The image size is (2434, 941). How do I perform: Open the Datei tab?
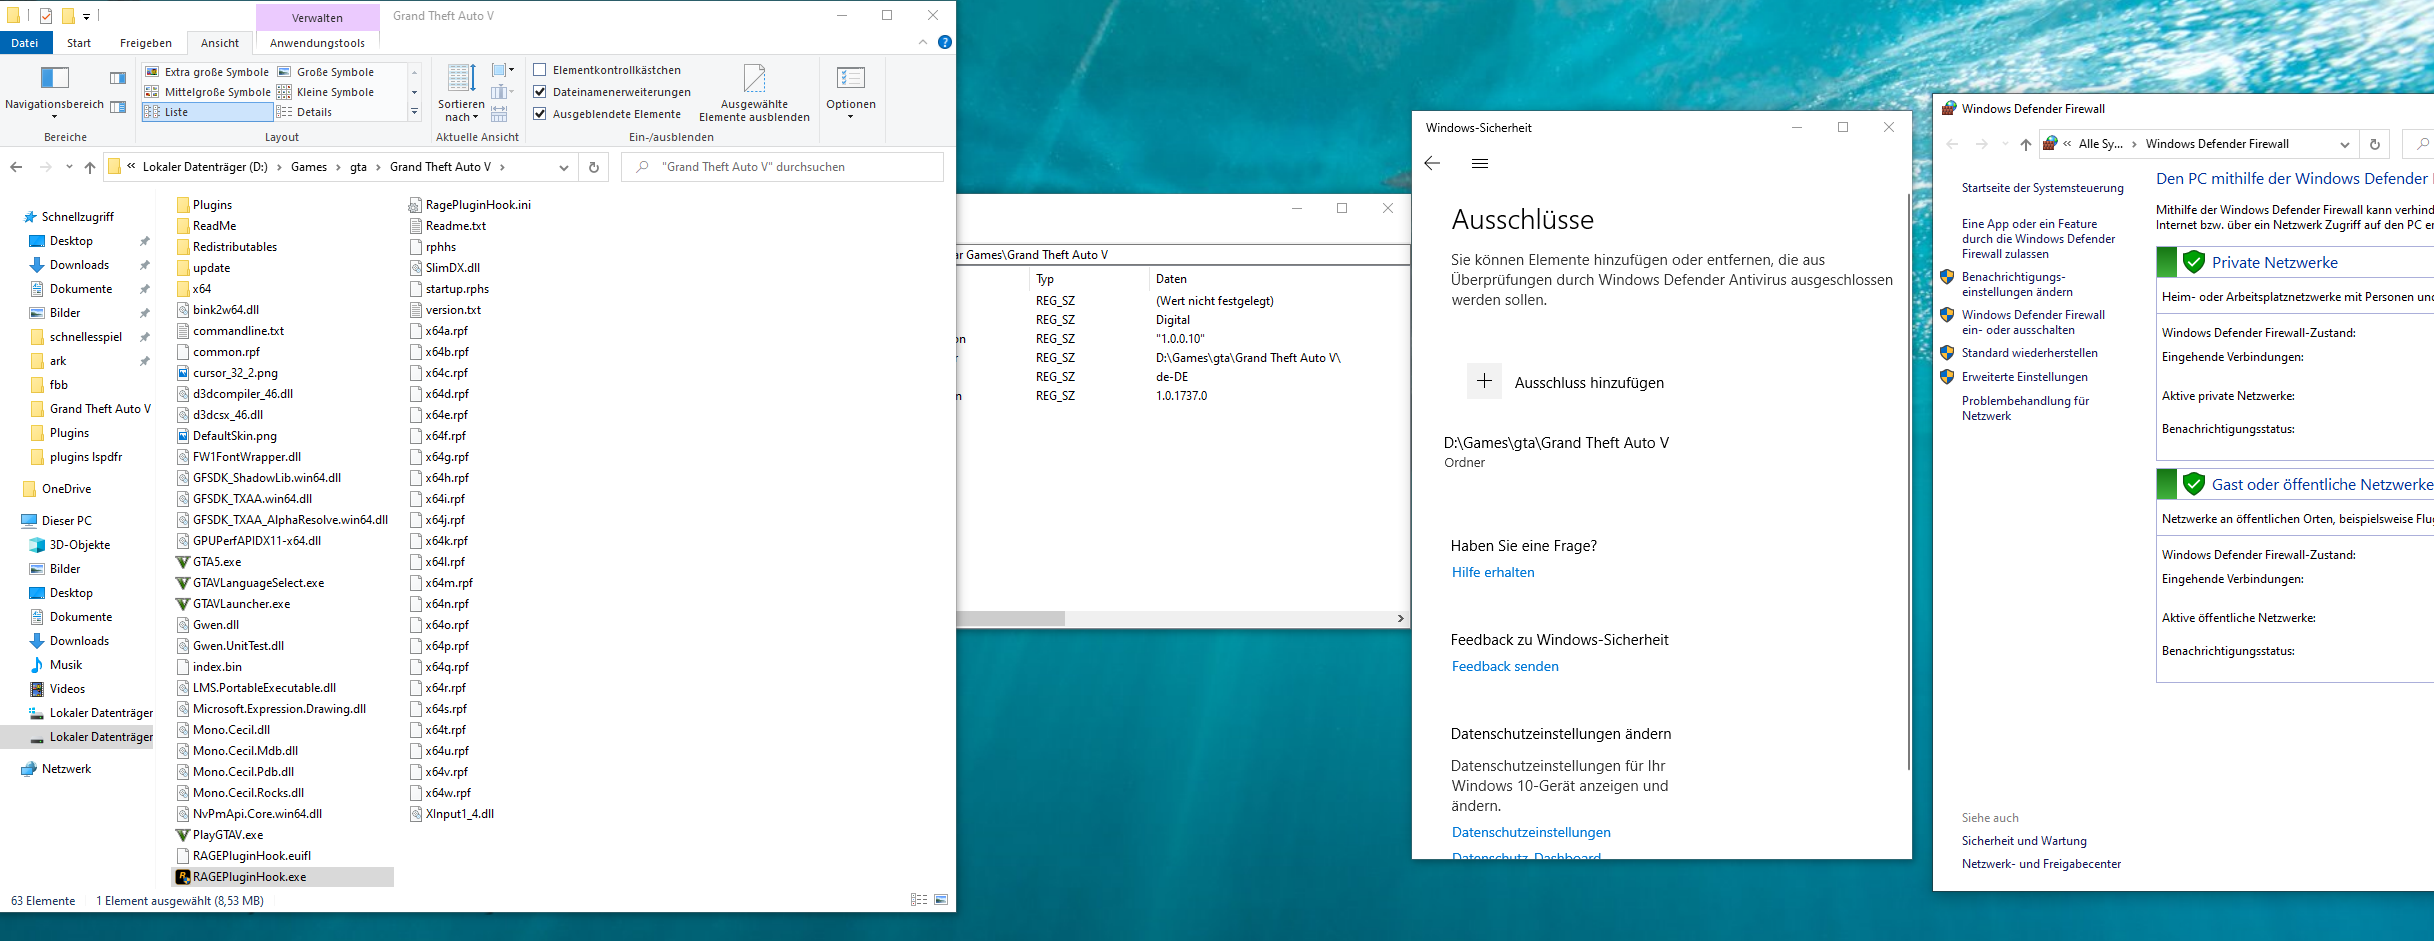pos(25,43)
